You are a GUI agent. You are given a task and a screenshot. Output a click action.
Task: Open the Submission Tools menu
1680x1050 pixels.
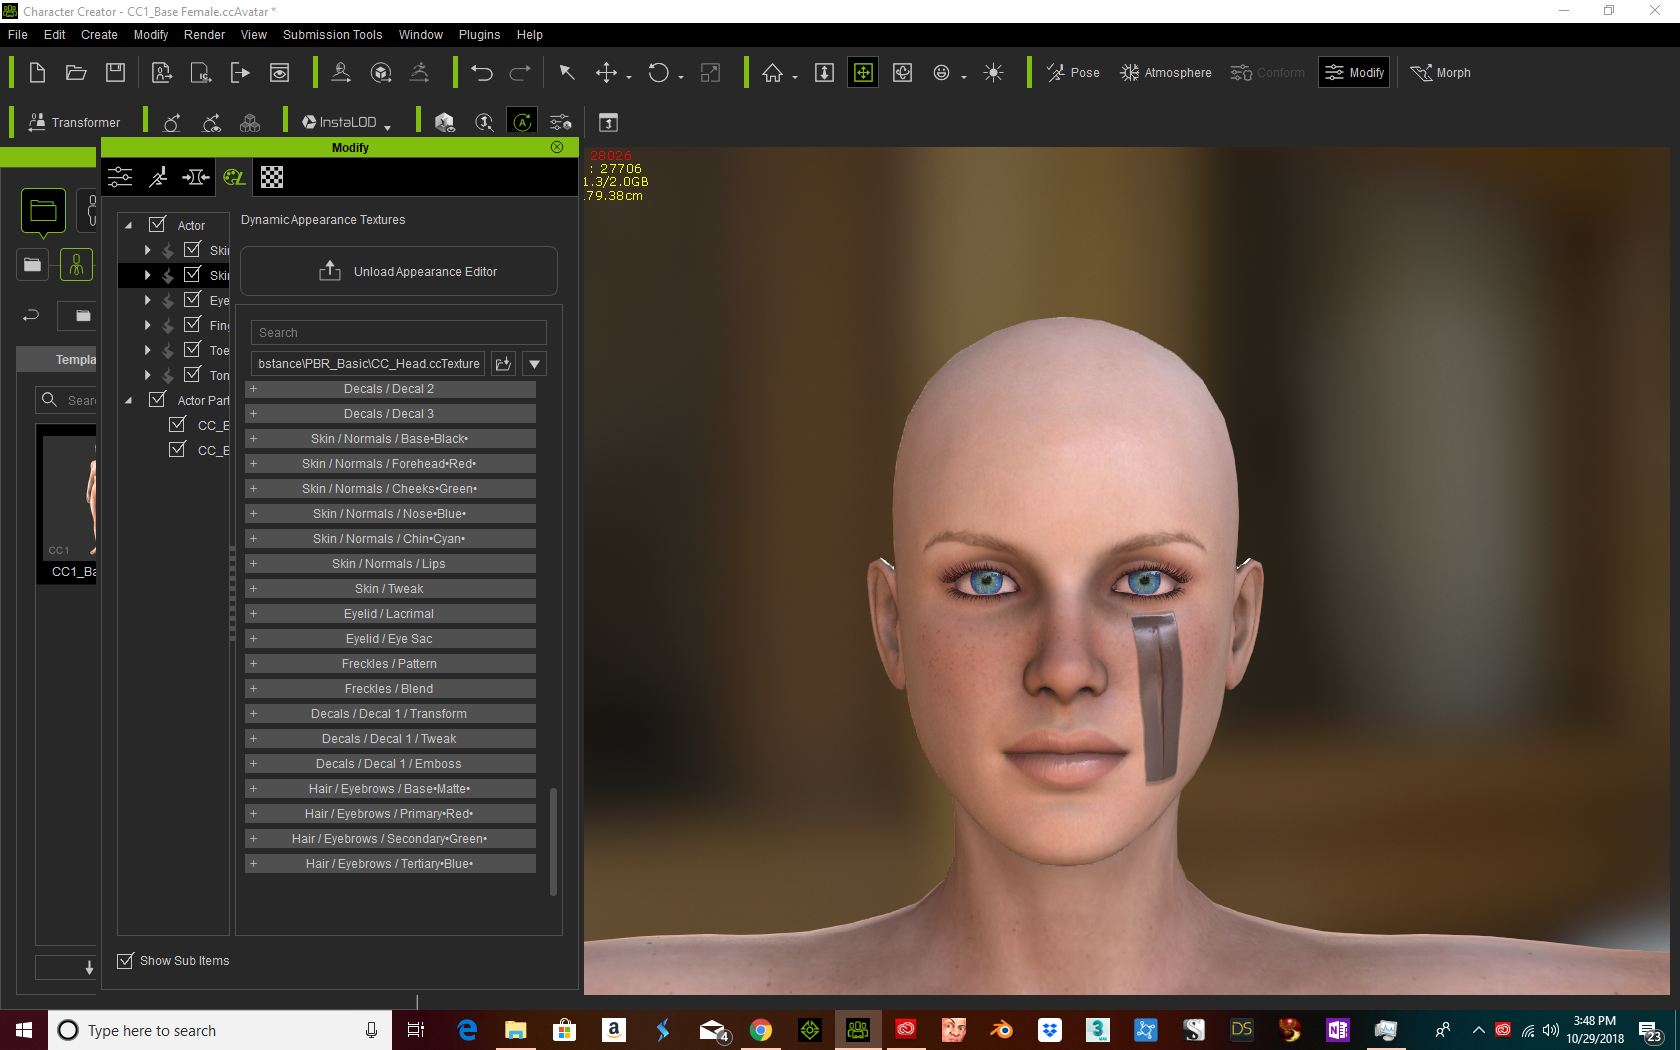(x=332, y=34)
